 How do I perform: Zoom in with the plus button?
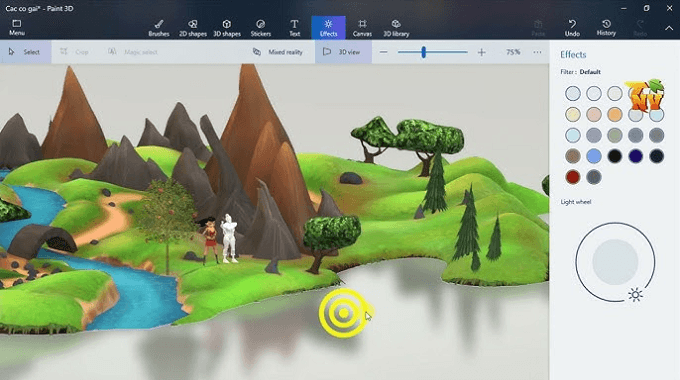pyautogui.click(x=481, y=52)
